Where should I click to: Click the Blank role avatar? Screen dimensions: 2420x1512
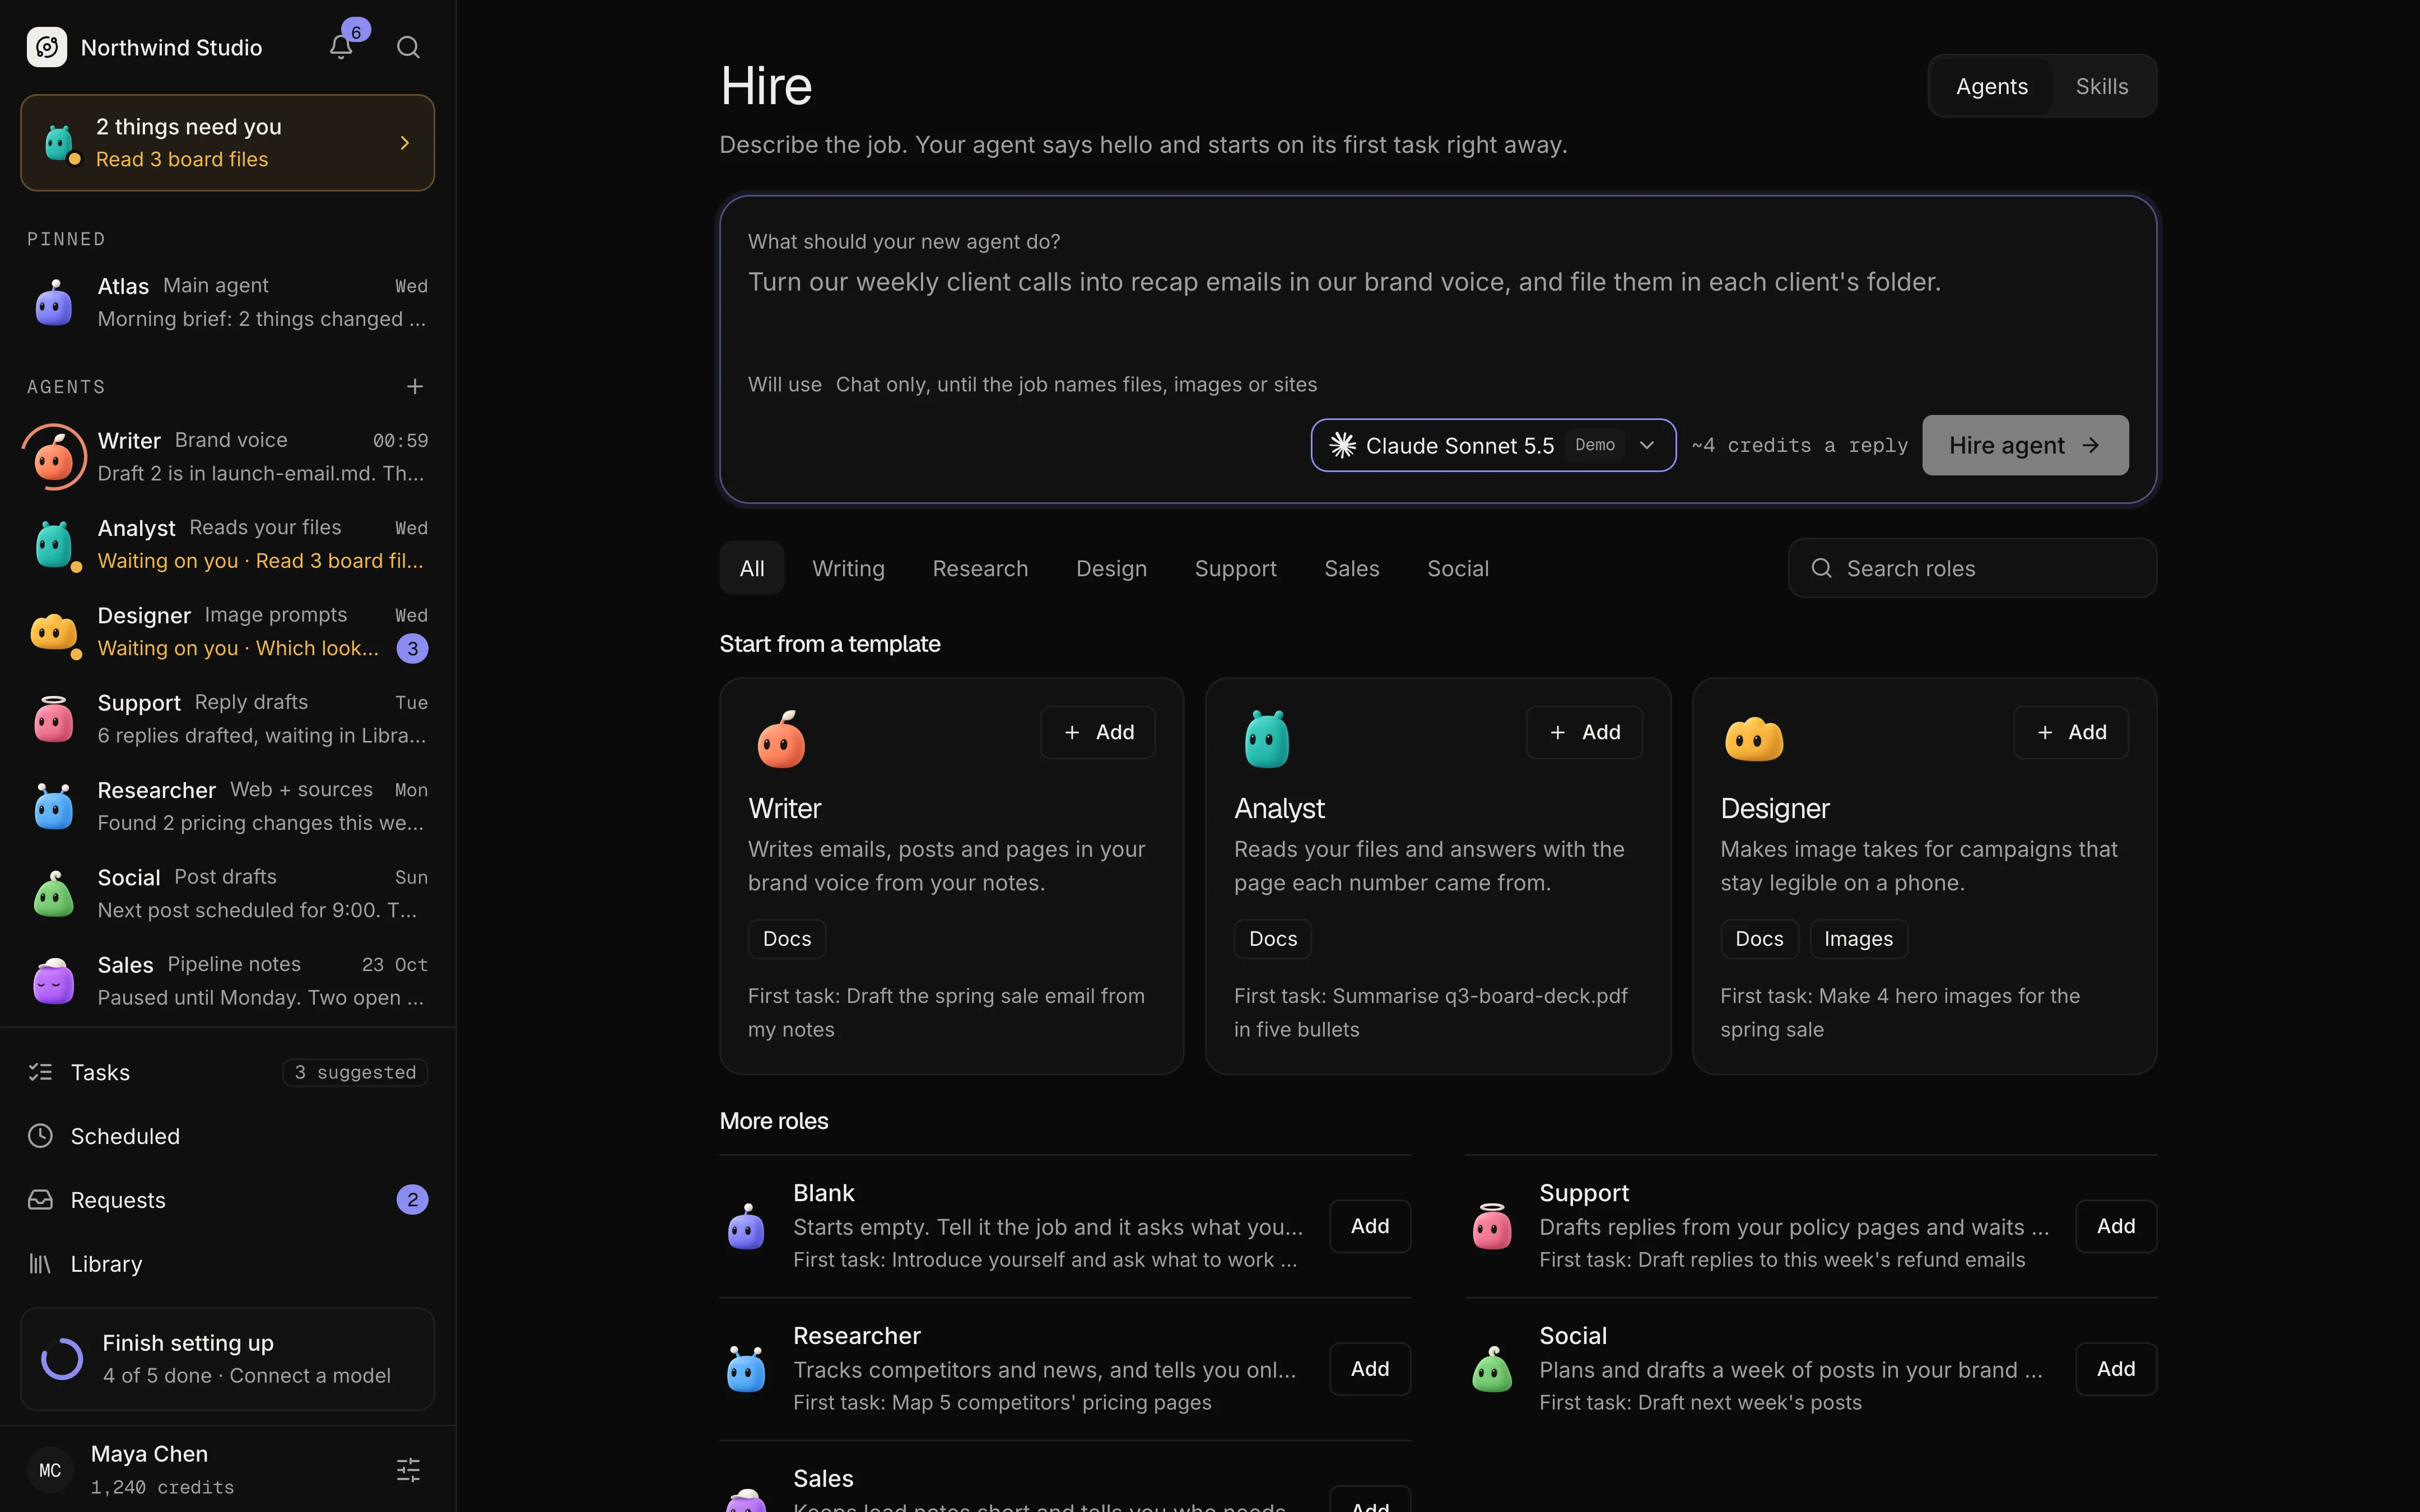click(746, 1226)
